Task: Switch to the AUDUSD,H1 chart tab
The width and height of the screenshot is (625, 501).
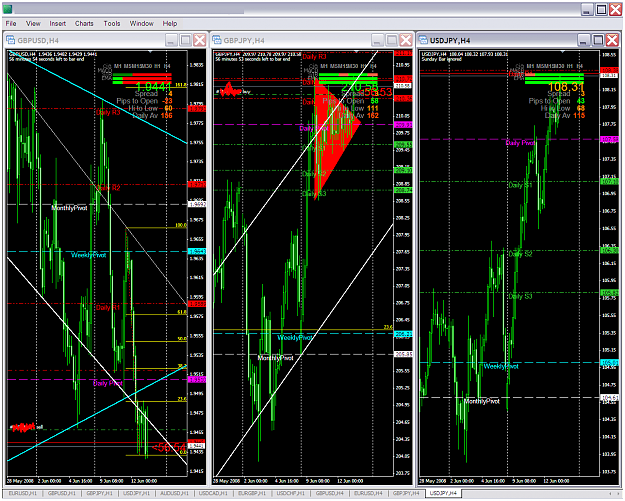Action: click(x=174, y=493)
